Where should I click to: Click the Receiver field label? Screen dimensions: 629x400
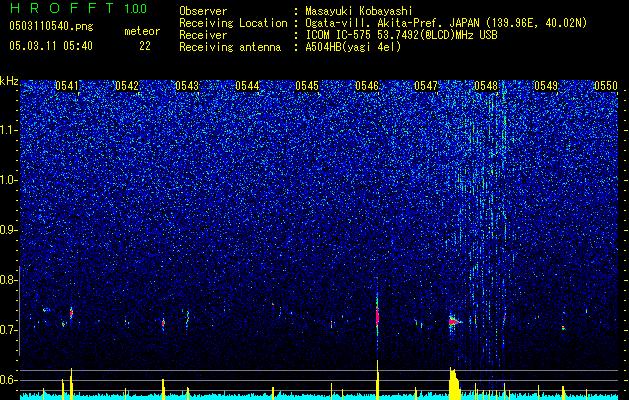tap(203, 35)
